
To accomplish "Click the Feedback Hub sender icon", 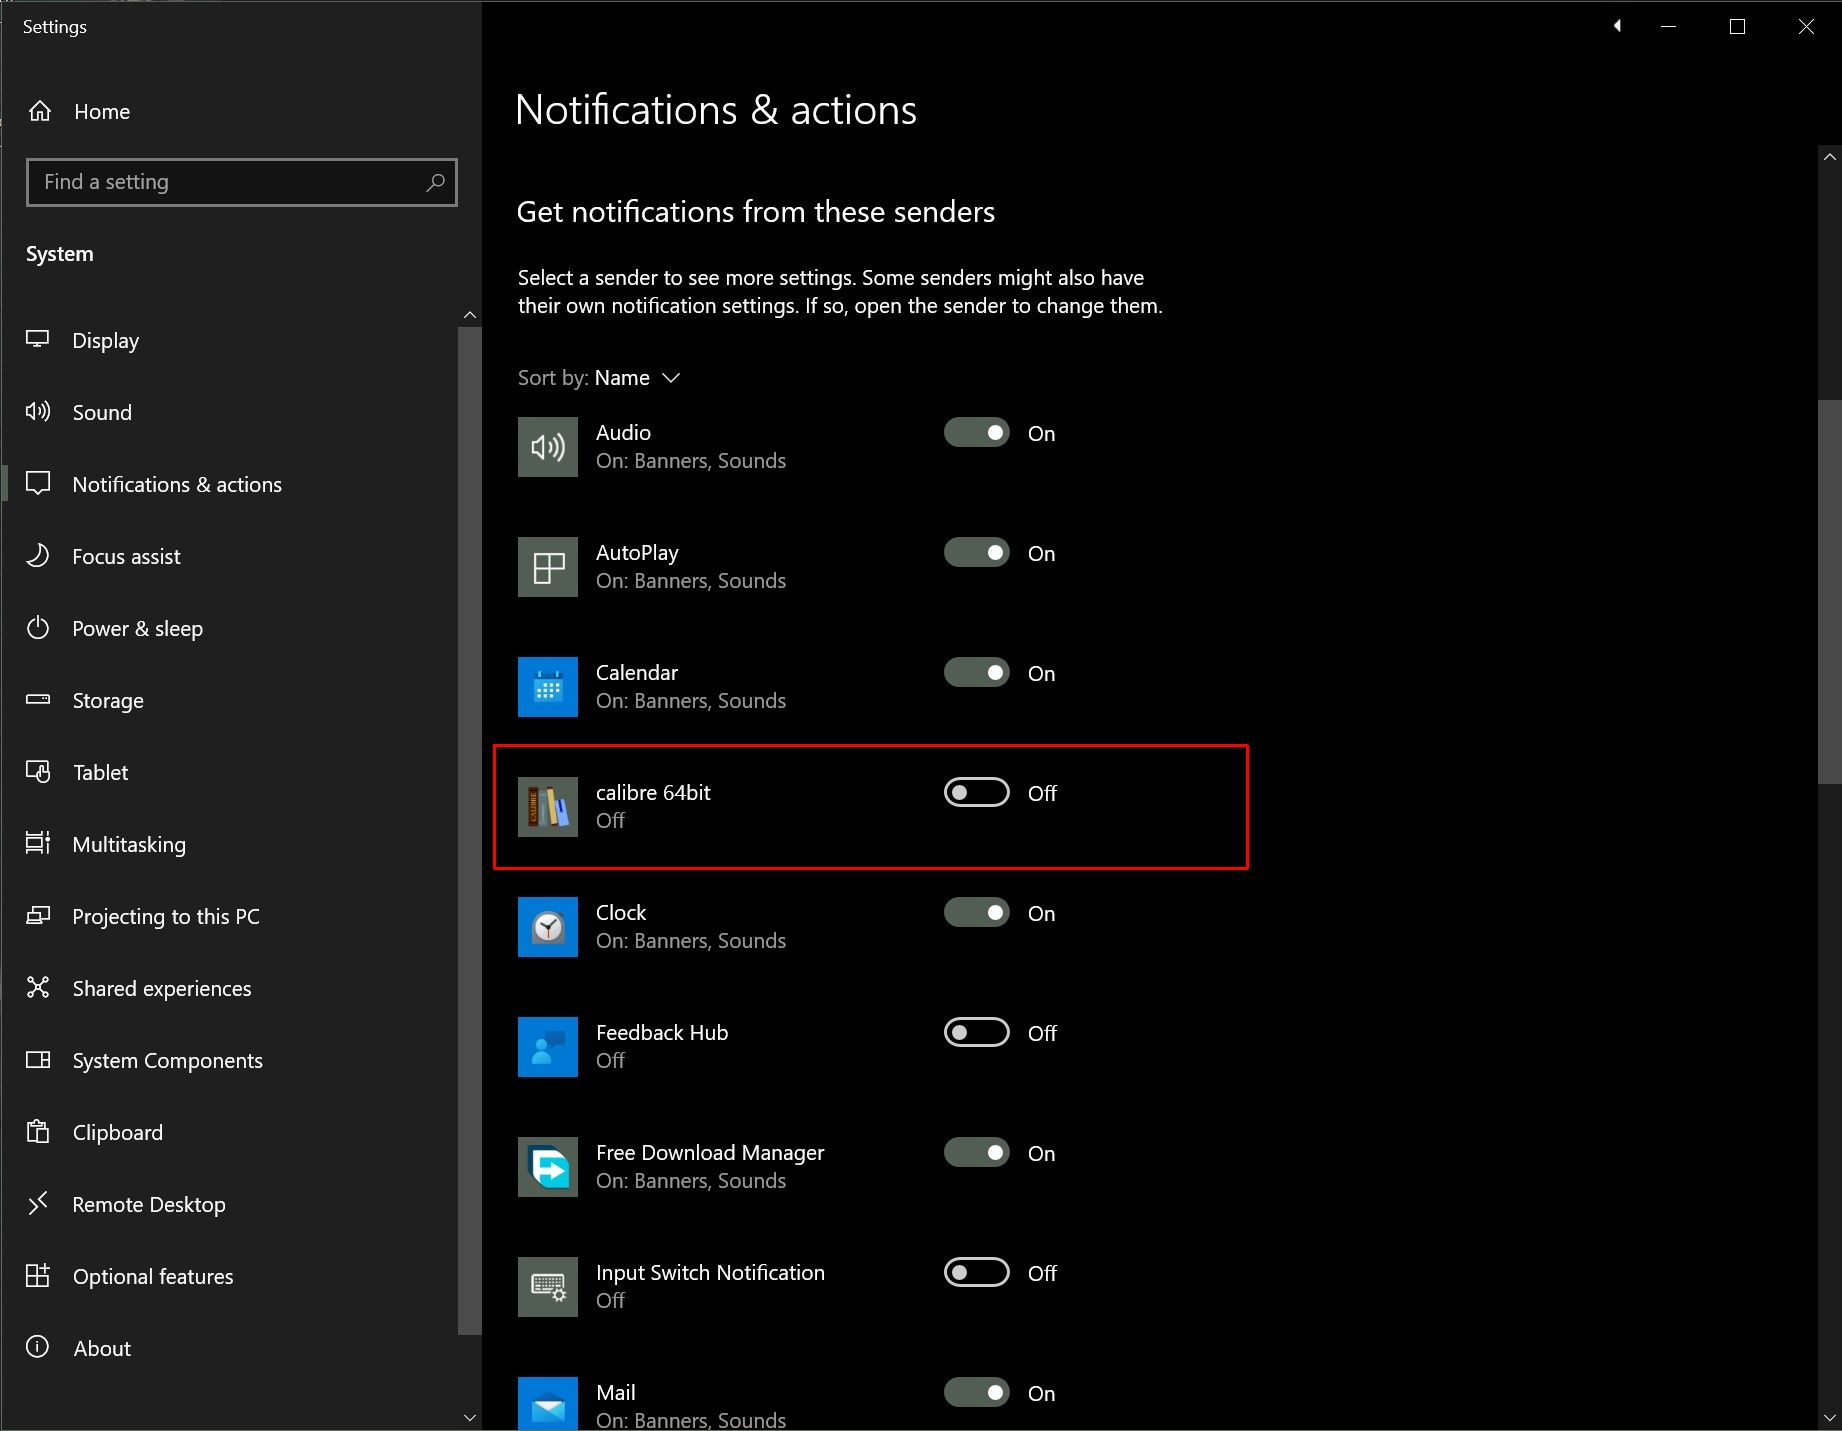I will 547,1047.
